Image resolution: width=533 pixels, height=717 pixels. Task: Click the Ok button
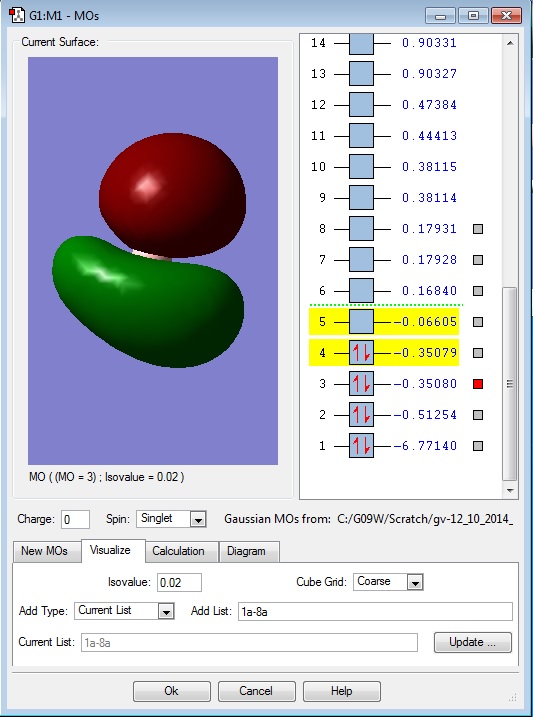tap(172, 691)
